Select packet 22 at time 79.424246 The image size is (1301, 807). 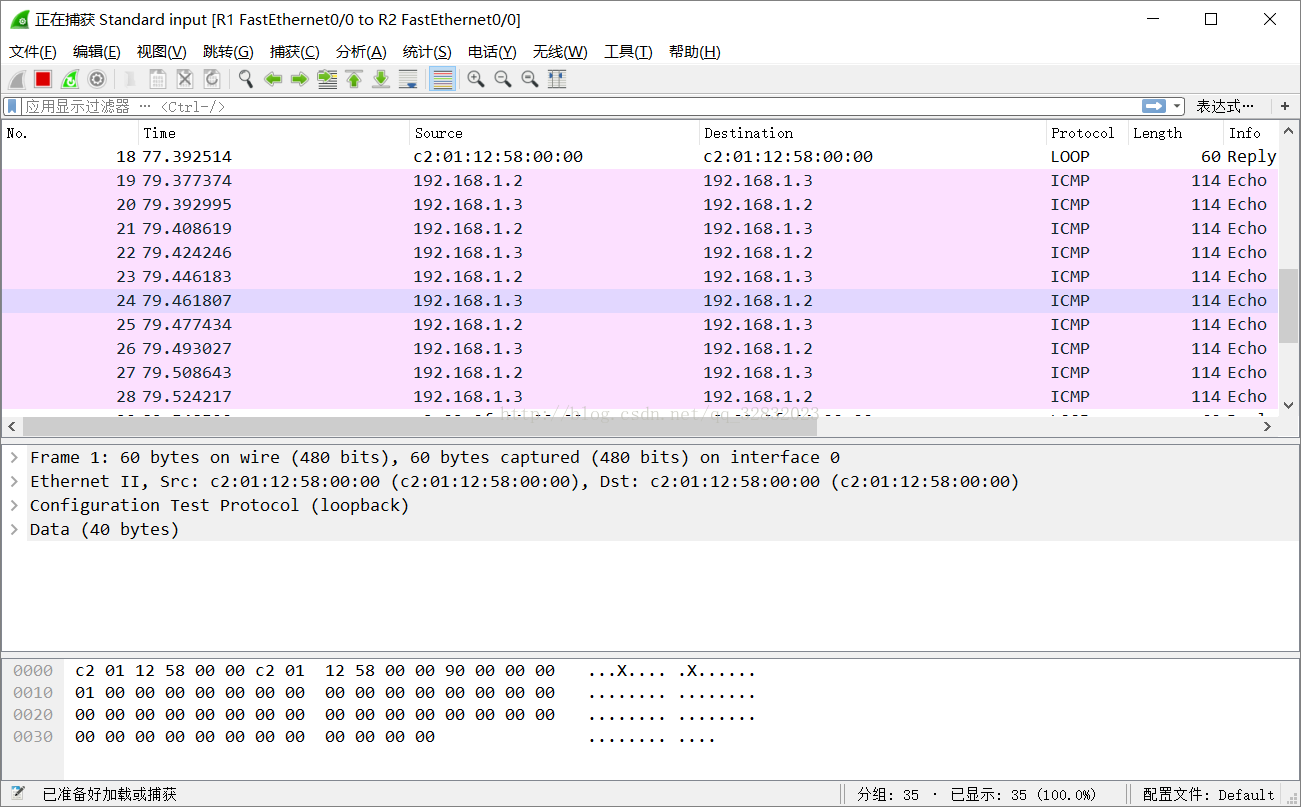(x=640, y=253)
